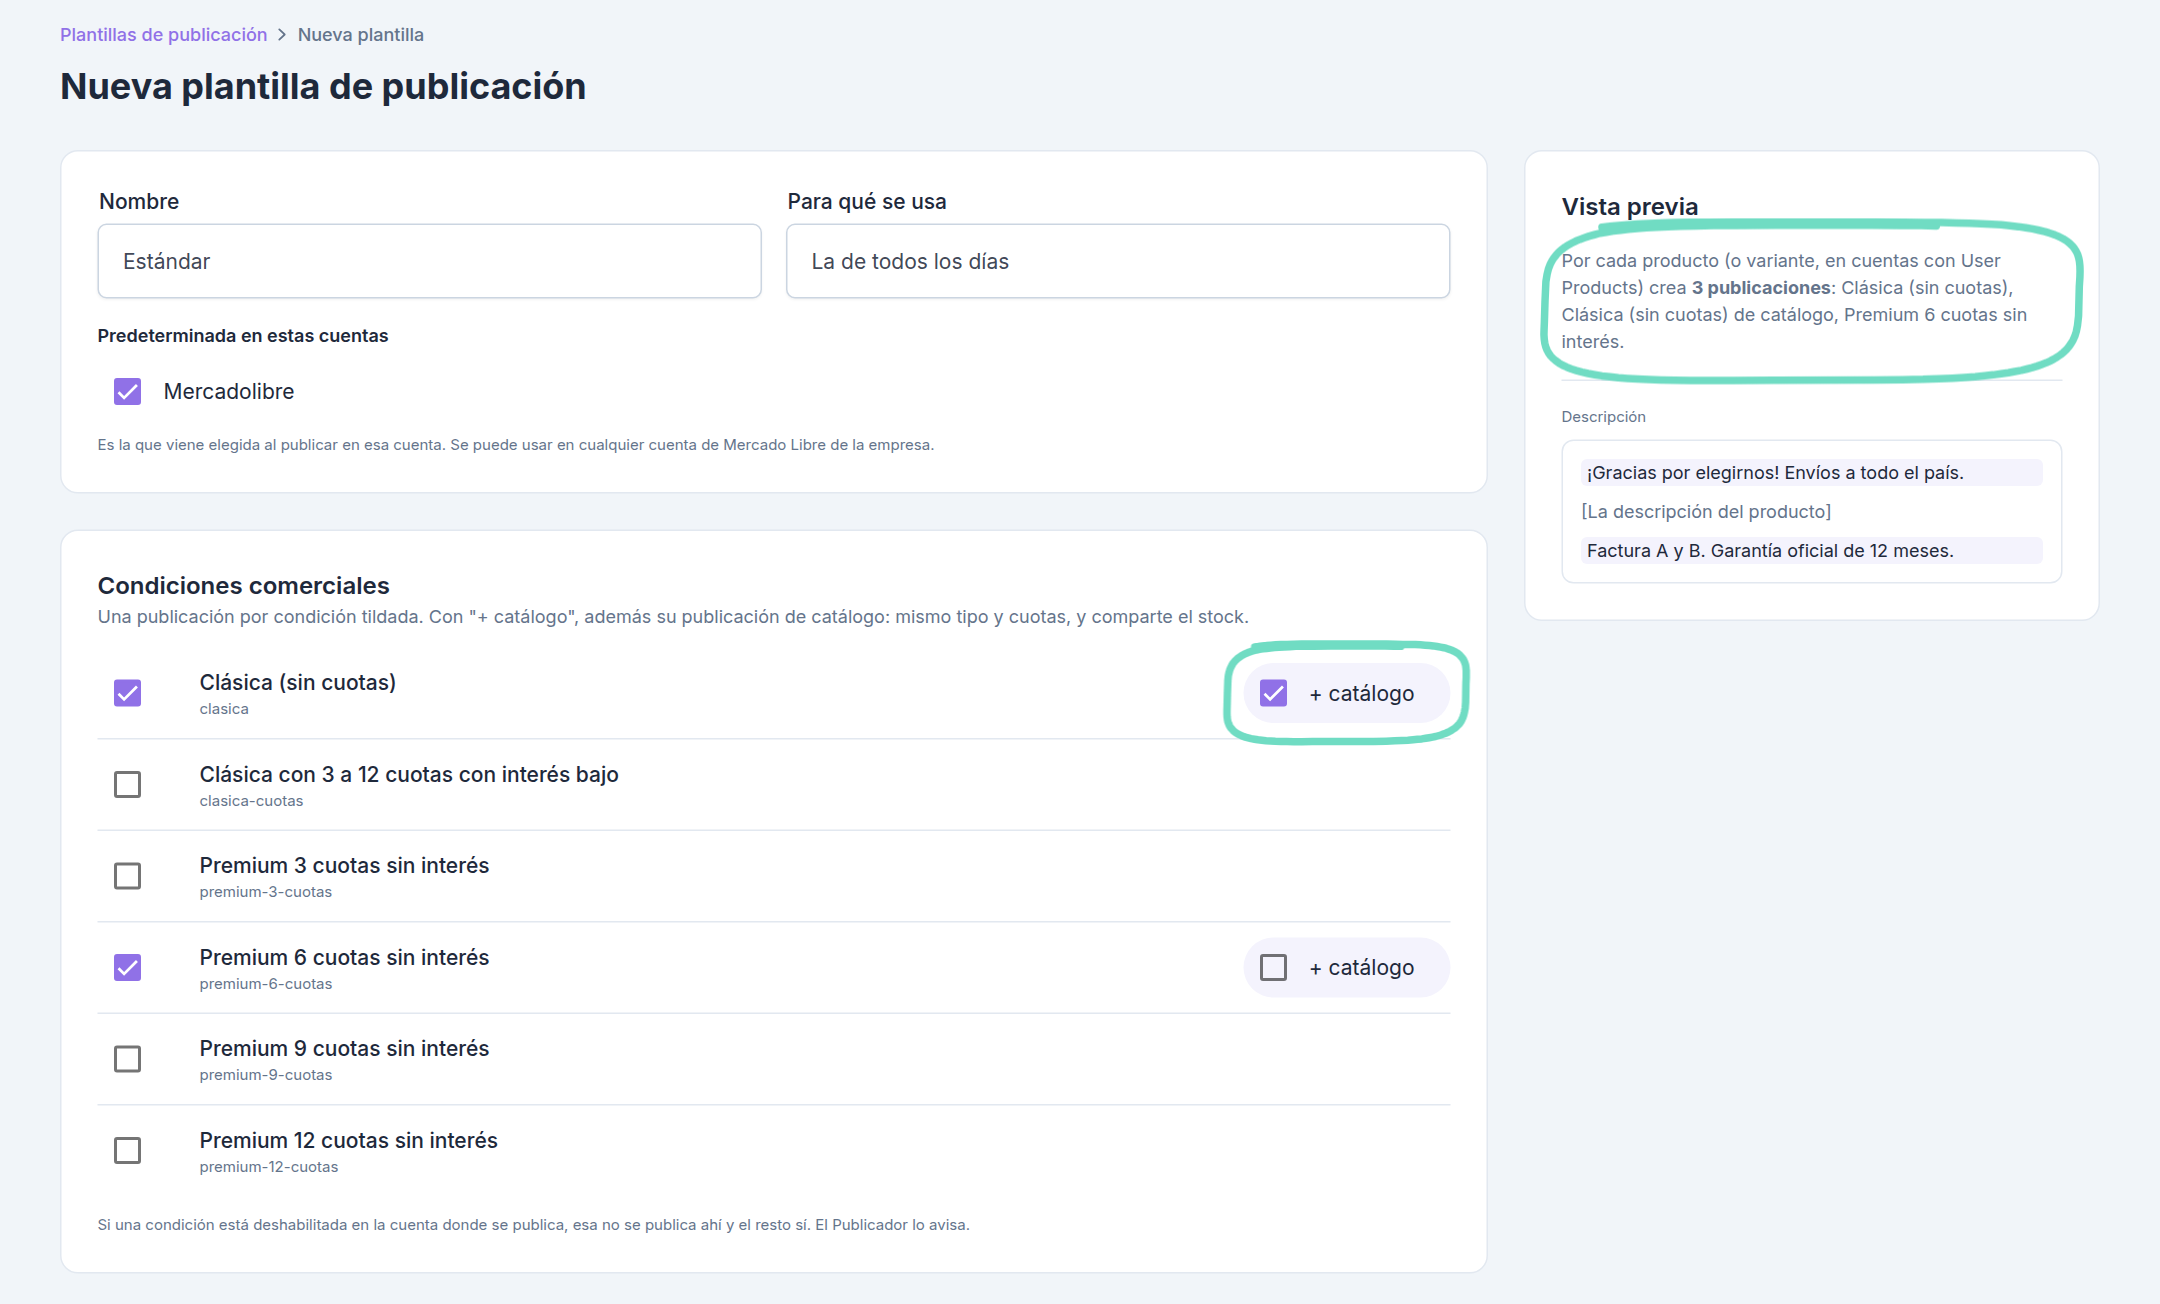Click the clasica-cuotas slug text

[x=251, y=801]
